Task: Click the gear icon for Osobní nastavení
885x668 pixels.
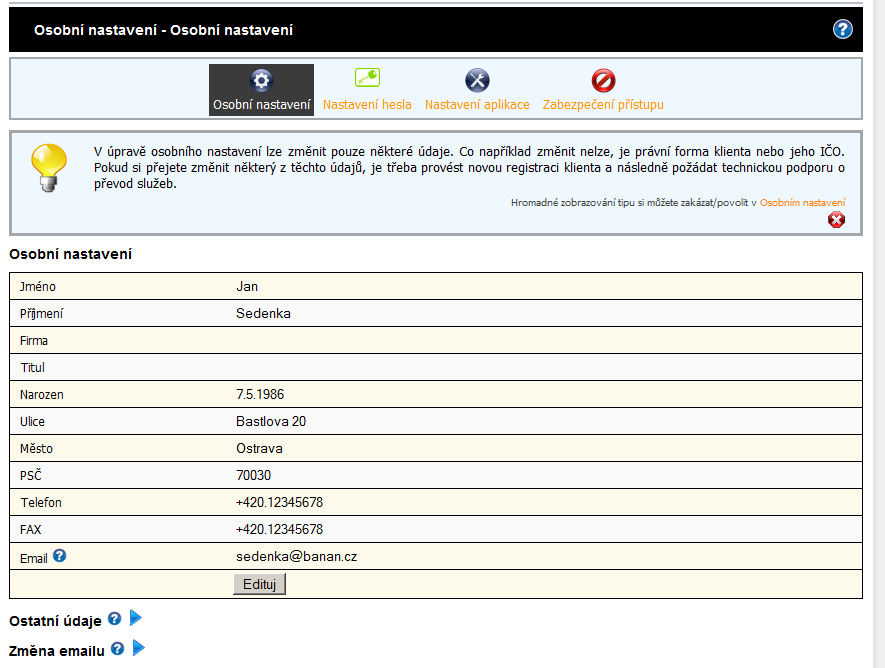Action: click(x=261, y=81)
